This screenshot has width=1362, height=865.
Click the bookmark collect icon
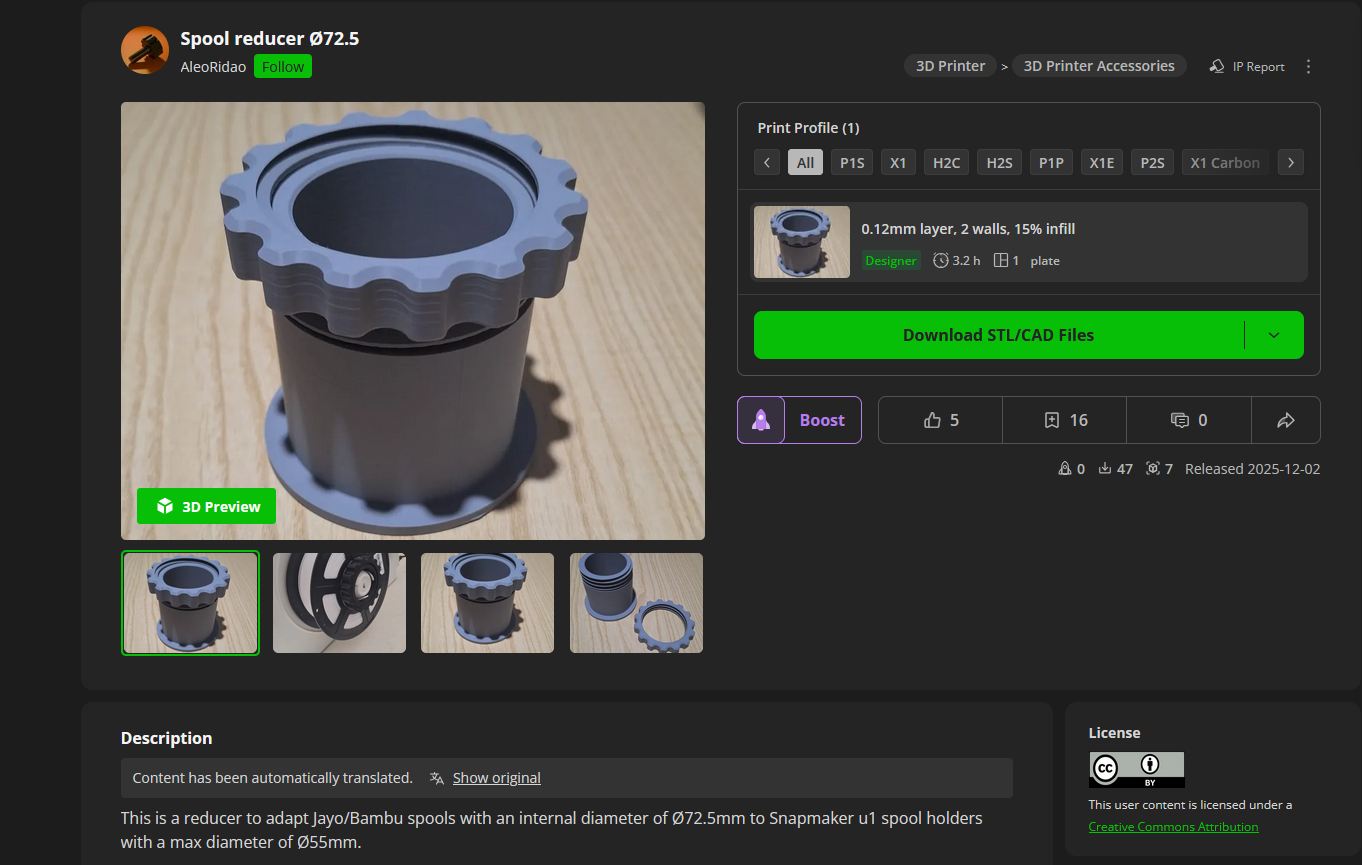(x=1051, y=420)
